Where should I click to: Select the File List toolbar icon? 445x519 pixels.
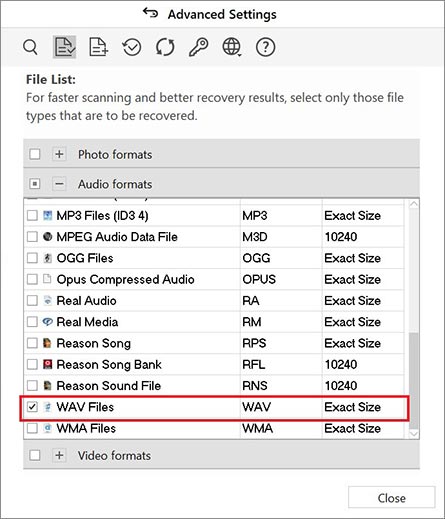[64, 47]
